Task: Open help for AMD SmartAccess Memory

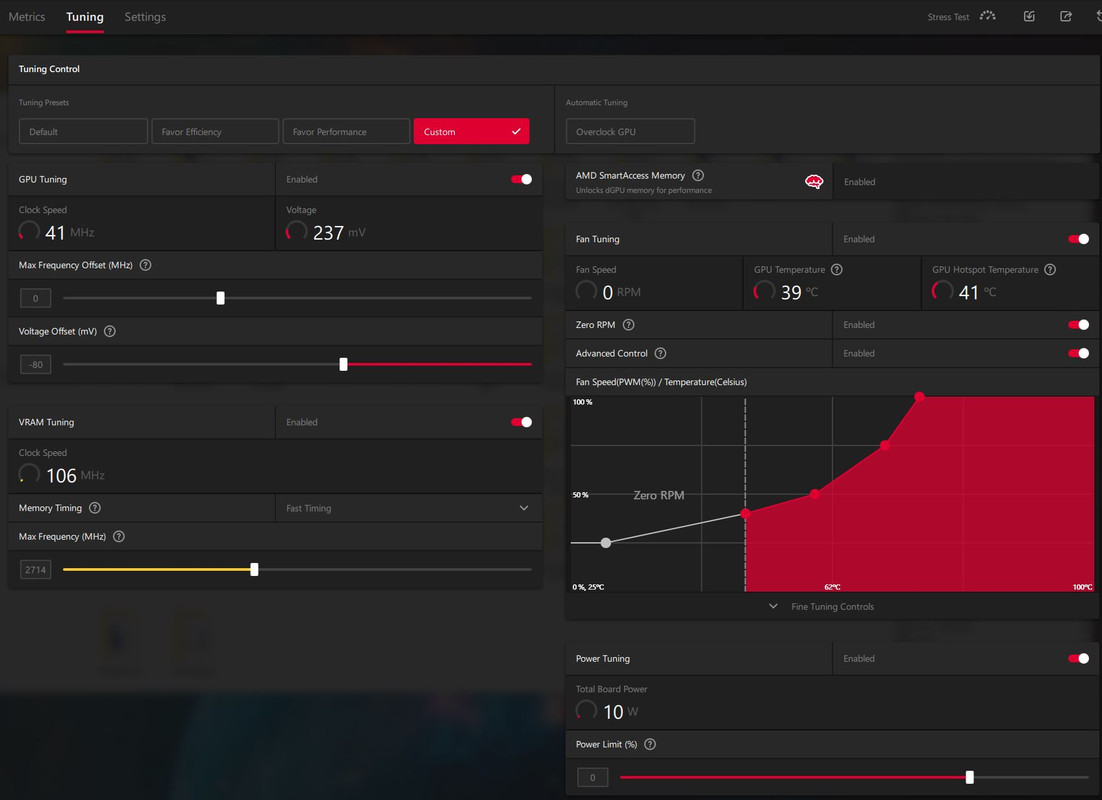Action: (698, 175)
